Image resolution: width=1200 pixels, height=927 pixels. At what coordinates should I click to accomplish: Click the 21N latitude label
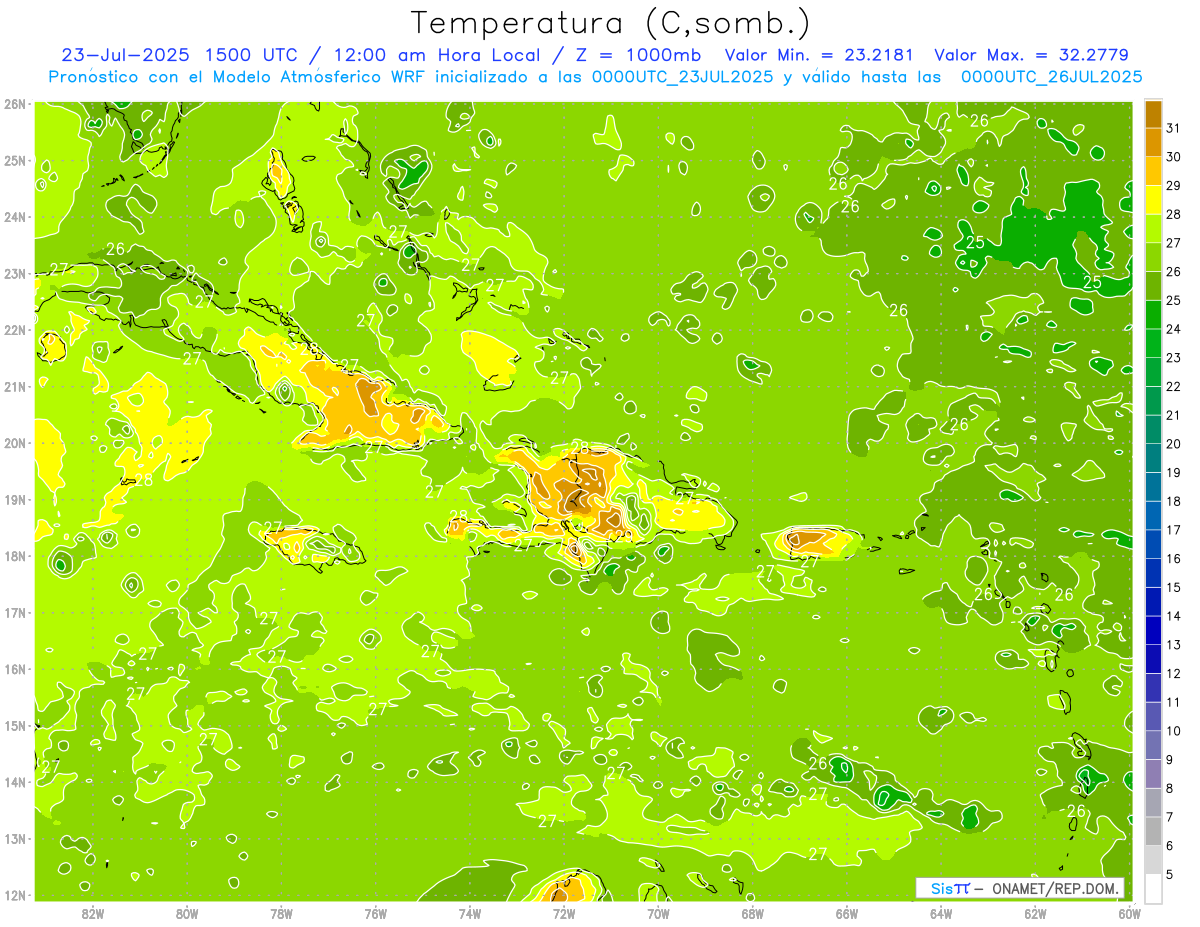click(15, 387)
